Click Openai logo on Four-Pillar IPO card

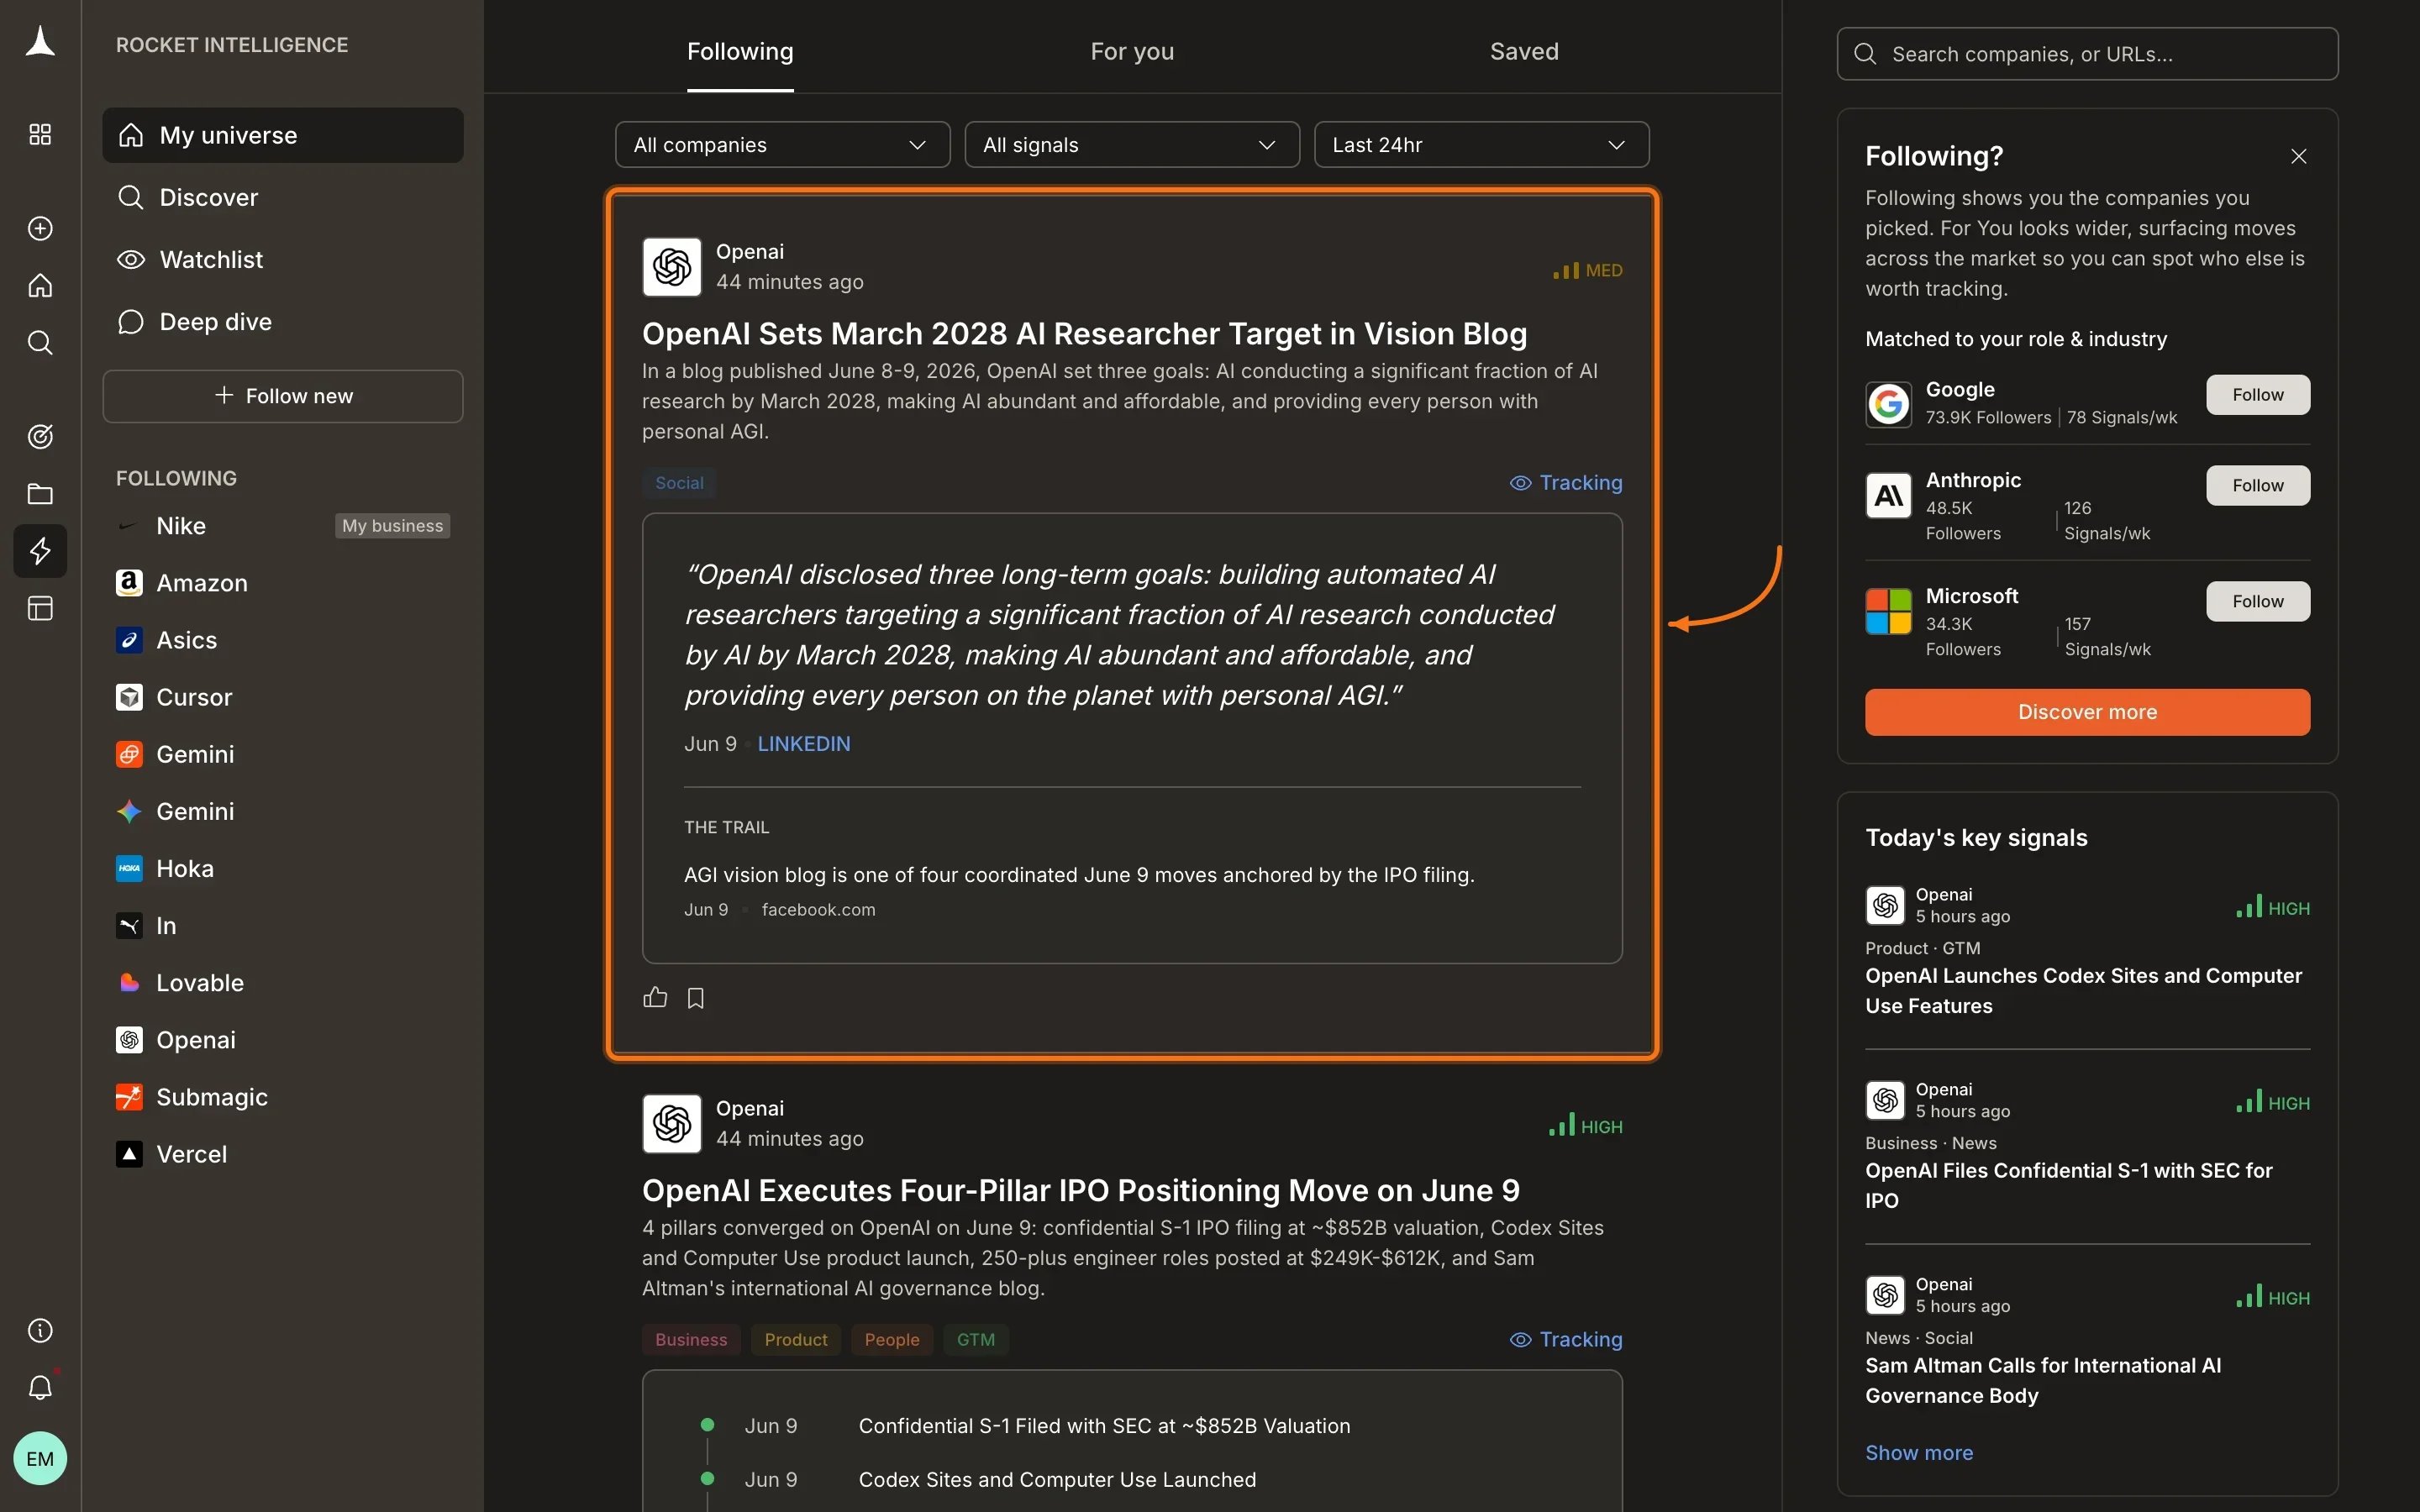[672, 1123]
